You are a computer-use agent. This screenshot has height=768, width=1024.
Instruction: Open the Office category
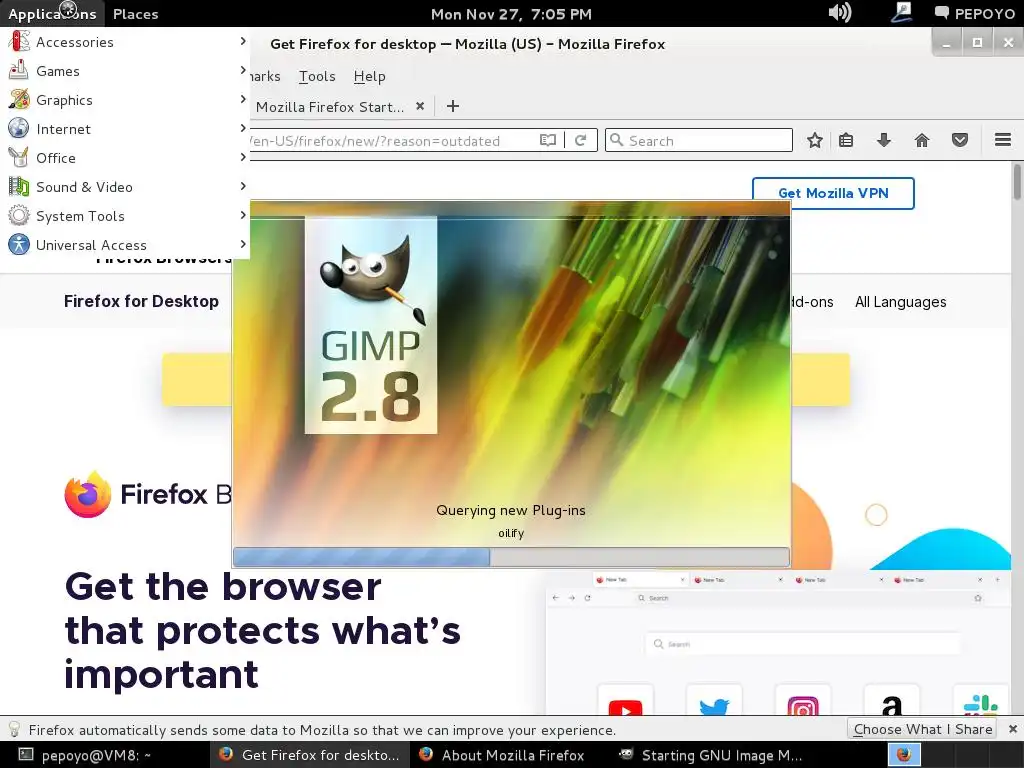tap(125, 157)
